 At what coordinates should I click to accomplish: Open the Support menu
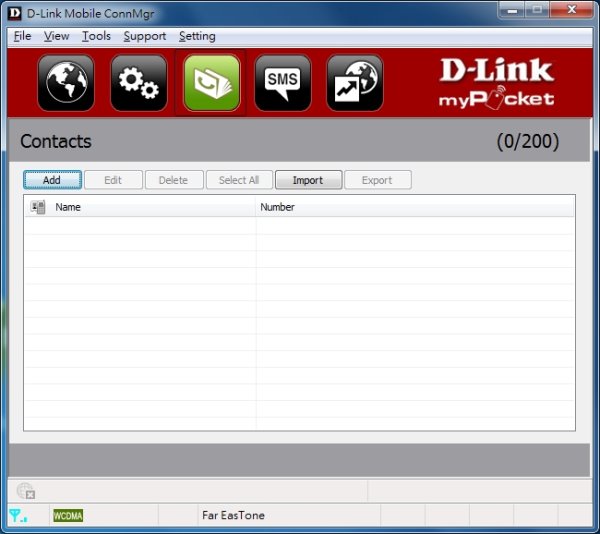pyautogui.click(x=145, y=36)
